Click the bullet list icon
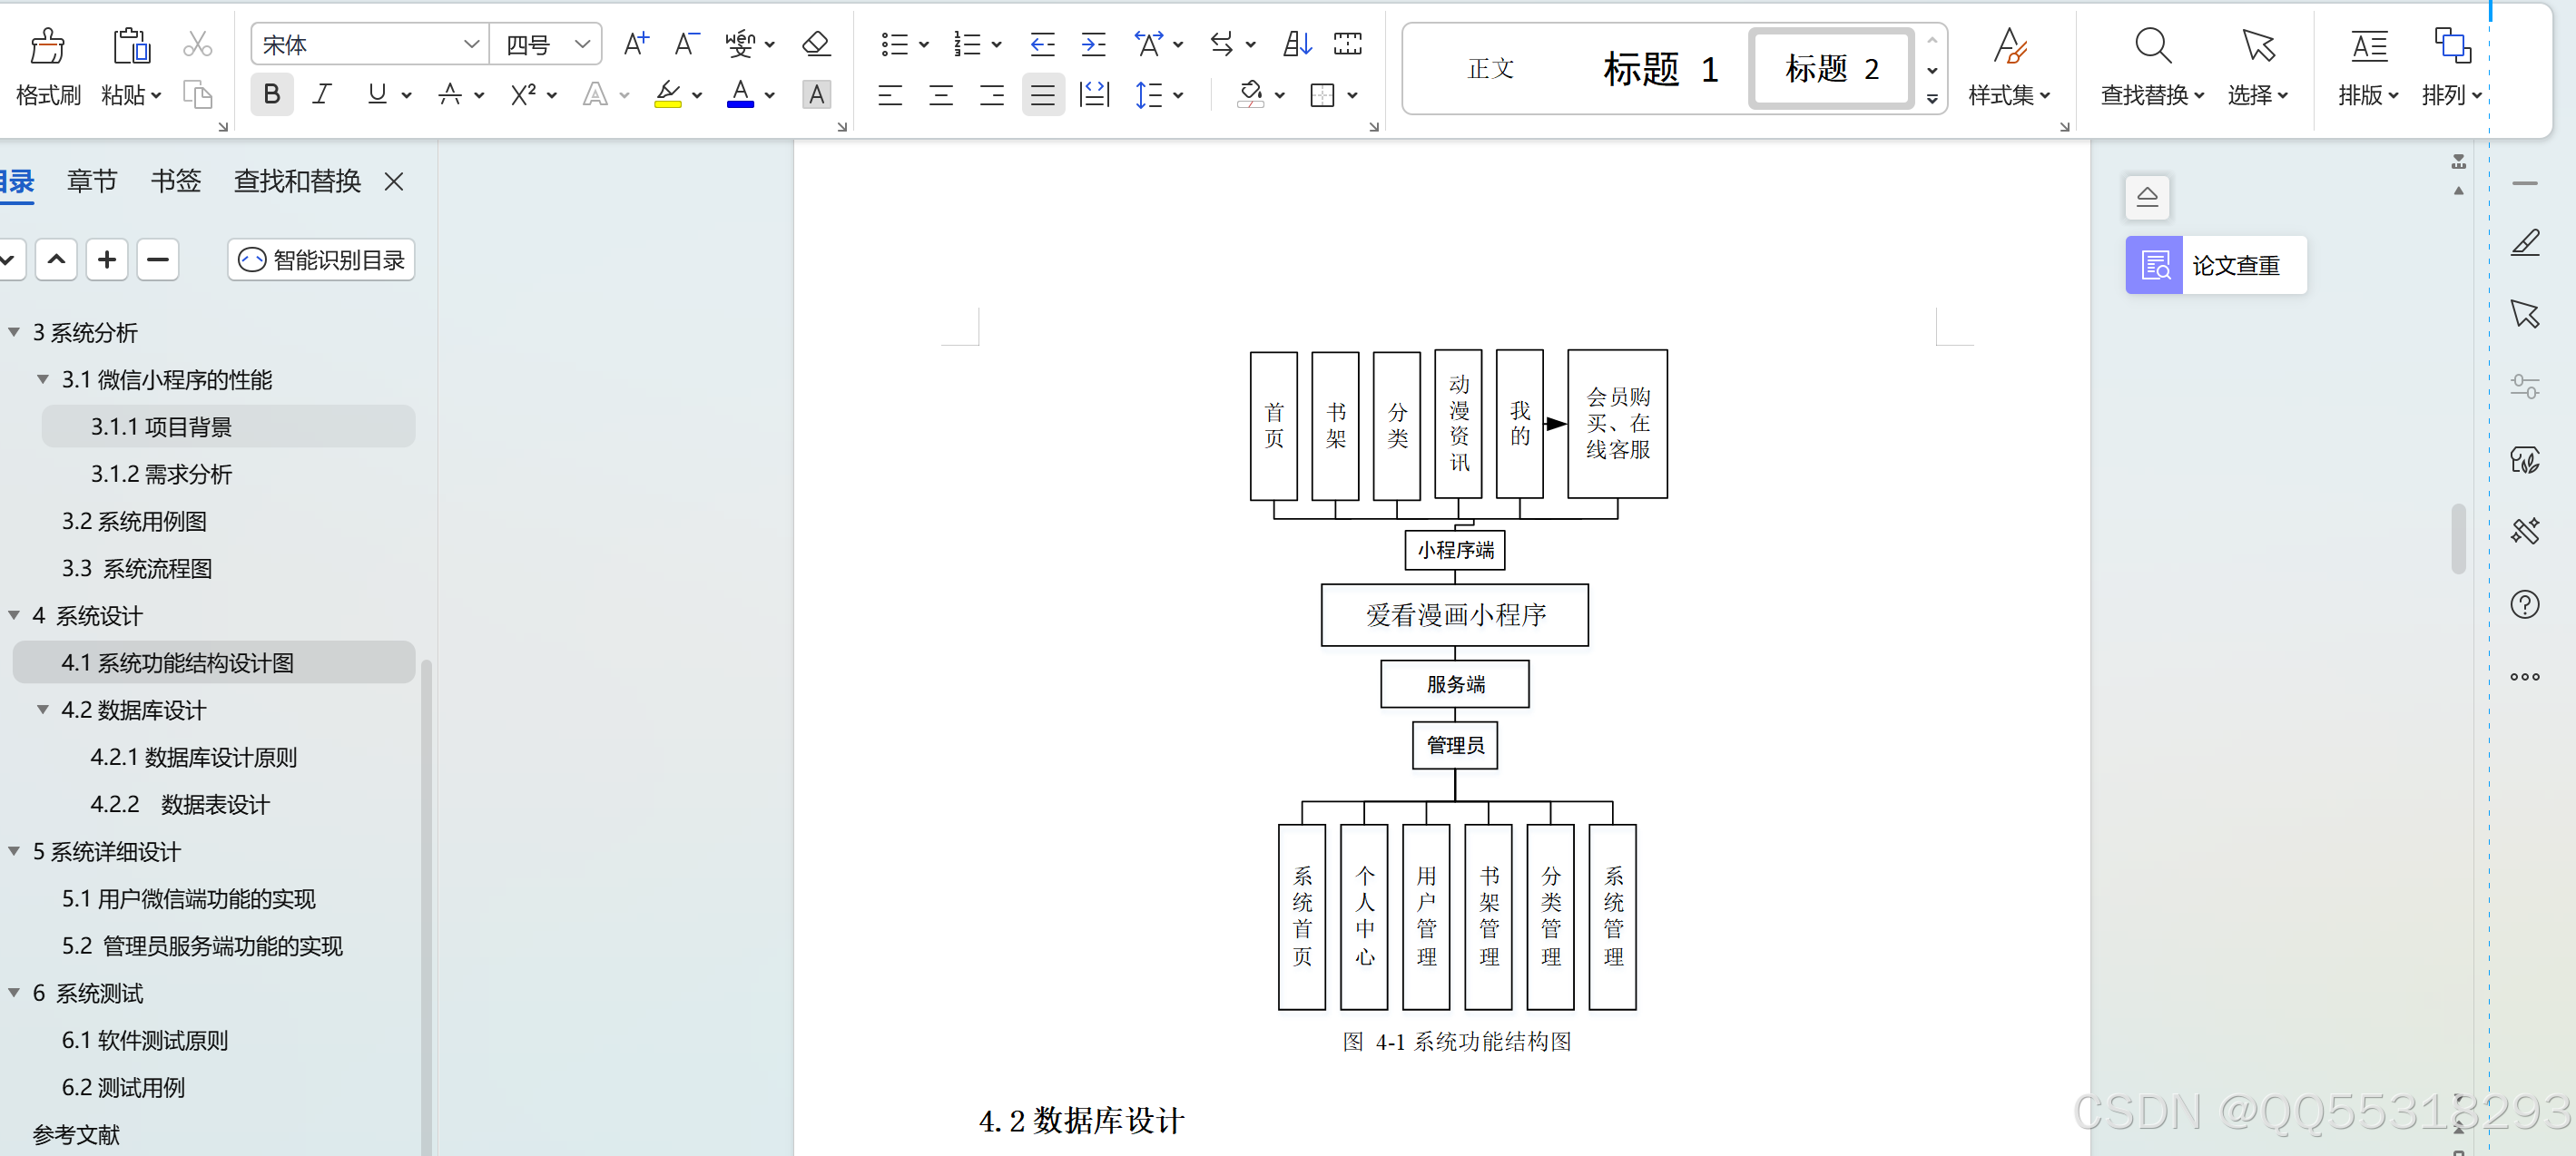The image size is (2576, 1156). click(x=894, y=44)
